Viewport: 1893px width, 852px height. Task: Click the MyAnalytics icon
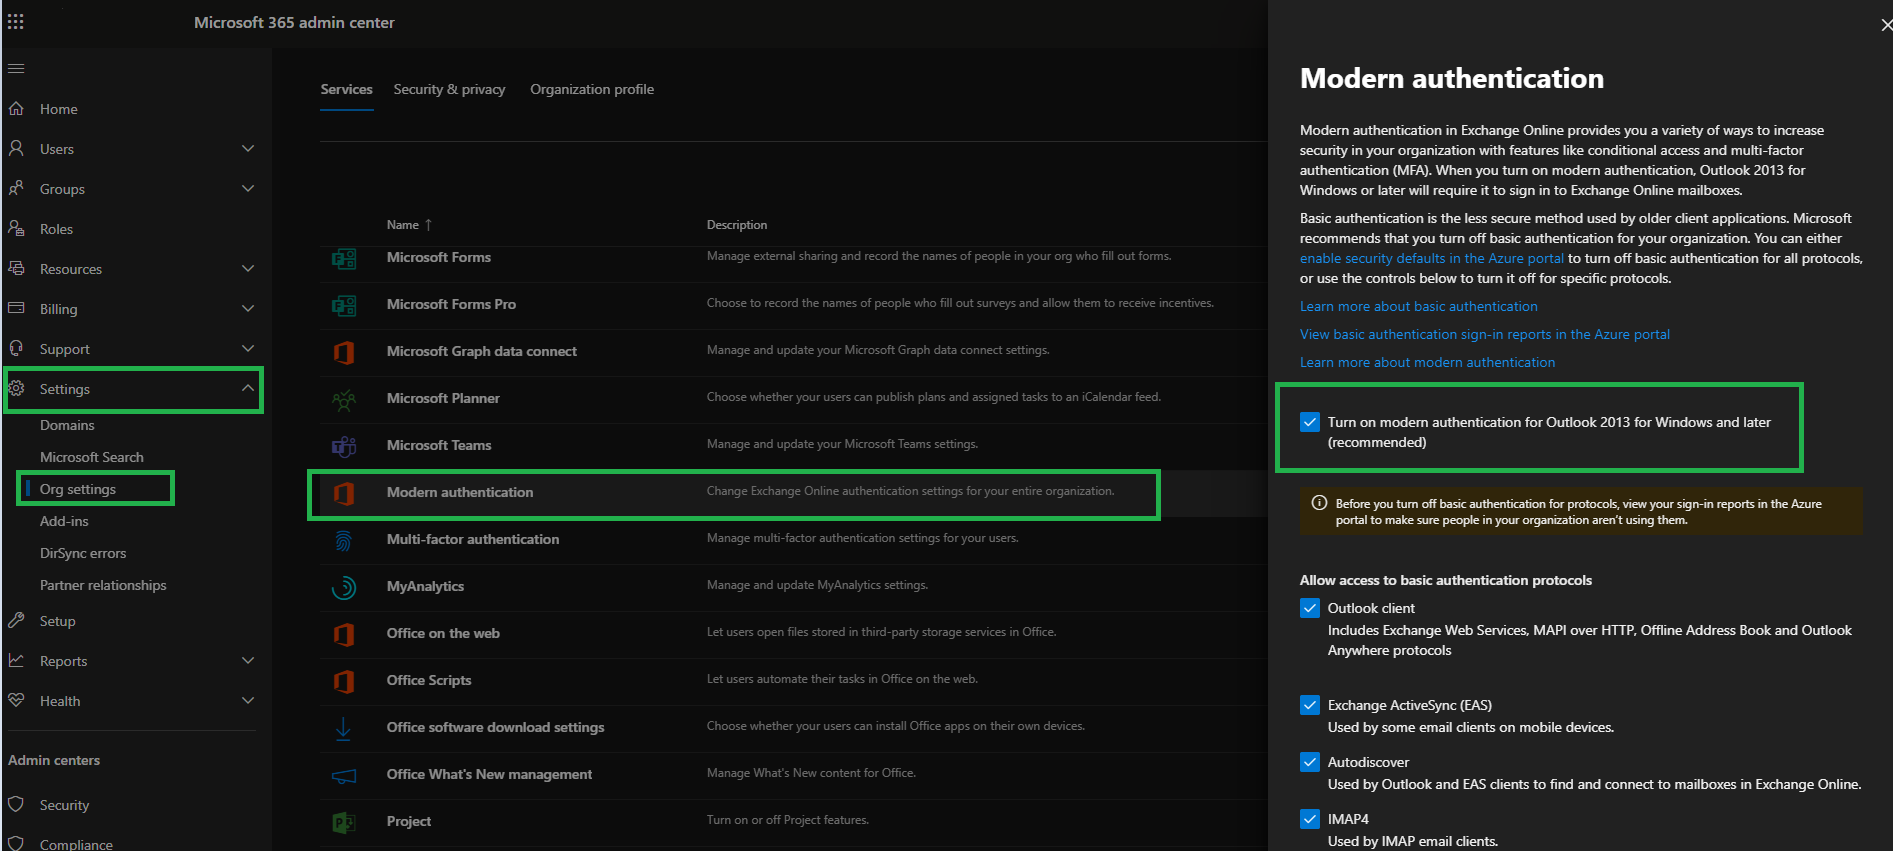tap(344, 587)
